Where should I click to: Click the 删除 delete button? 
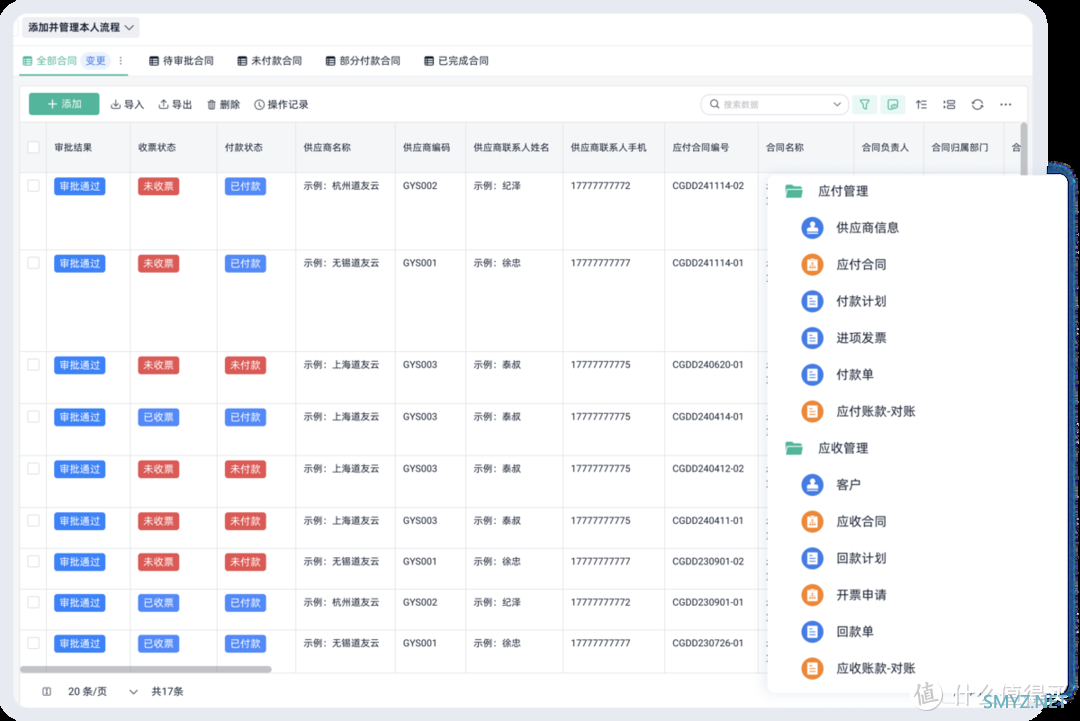point(224,105)
